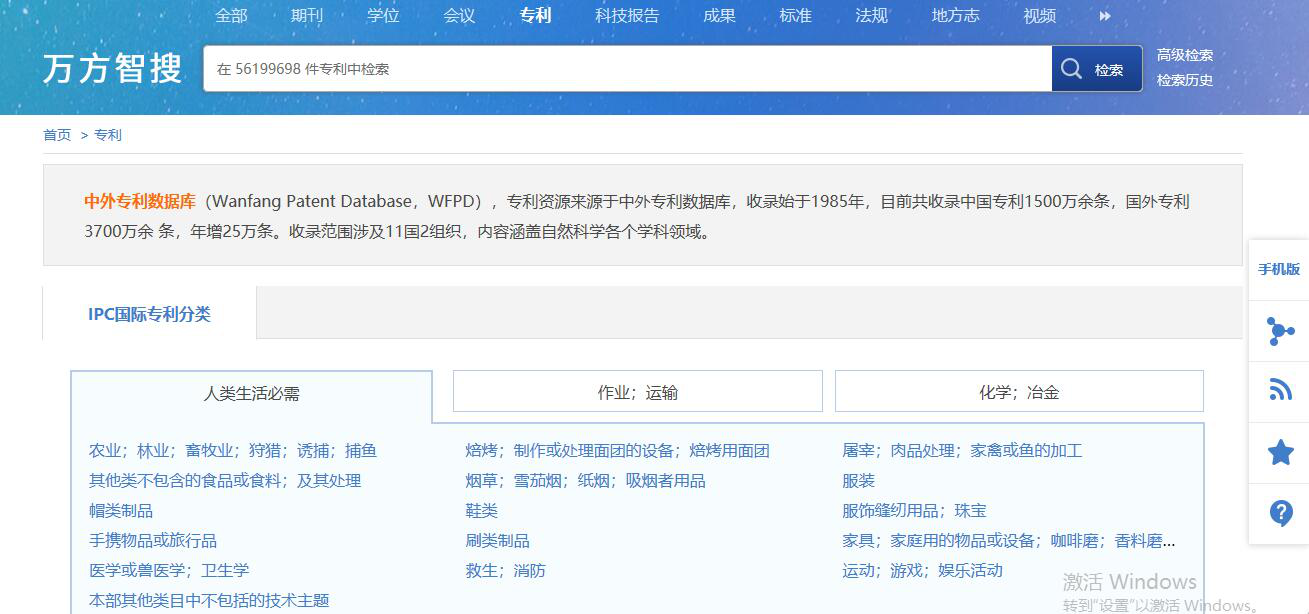Open the 法规 navigation tab

[871, 16]
